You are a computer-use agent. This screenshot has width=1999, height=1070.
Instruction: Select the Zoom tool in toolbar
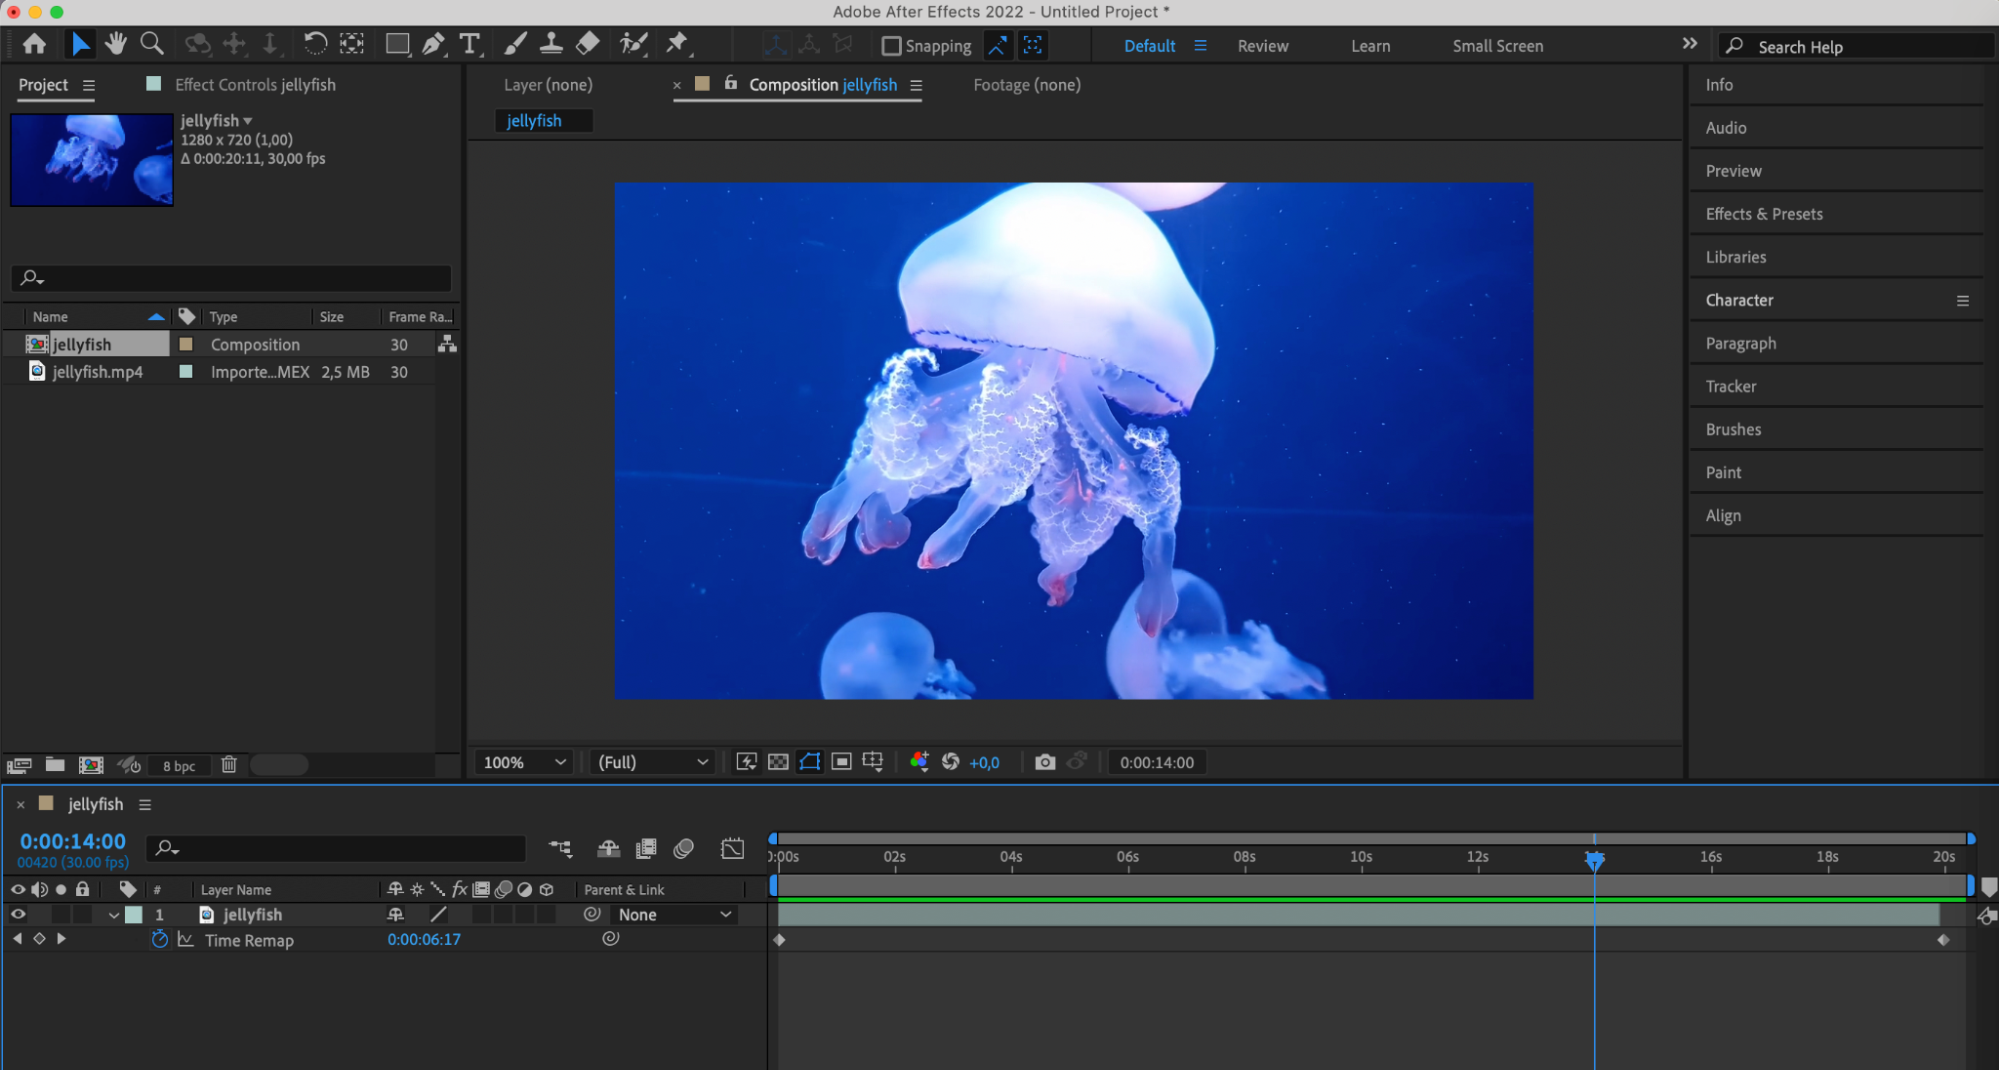152,44
